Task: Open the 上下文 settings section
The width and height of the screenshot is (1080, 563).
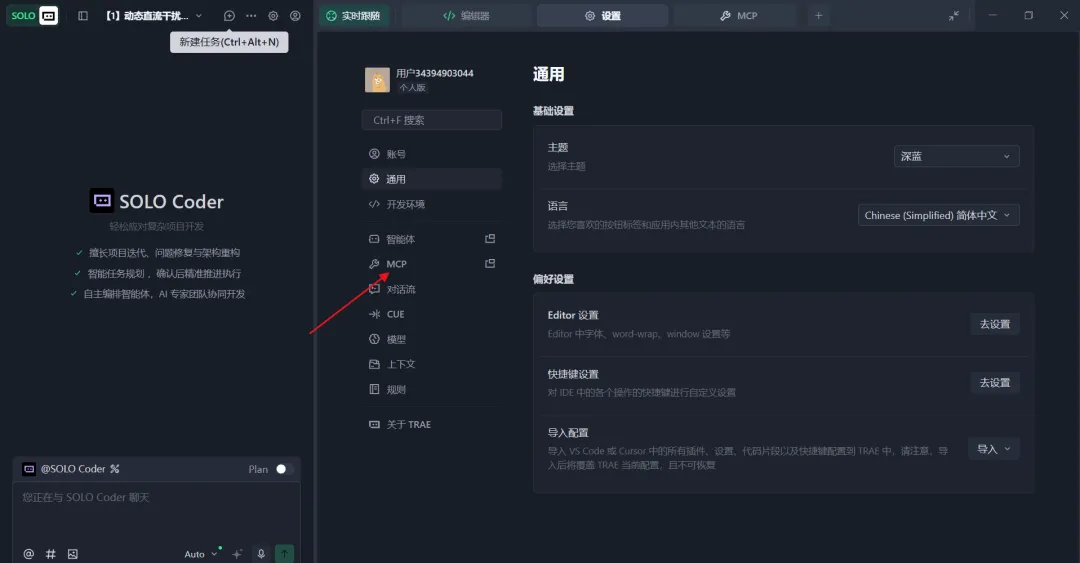Action: pyautogui.click(x=432, y=365)
